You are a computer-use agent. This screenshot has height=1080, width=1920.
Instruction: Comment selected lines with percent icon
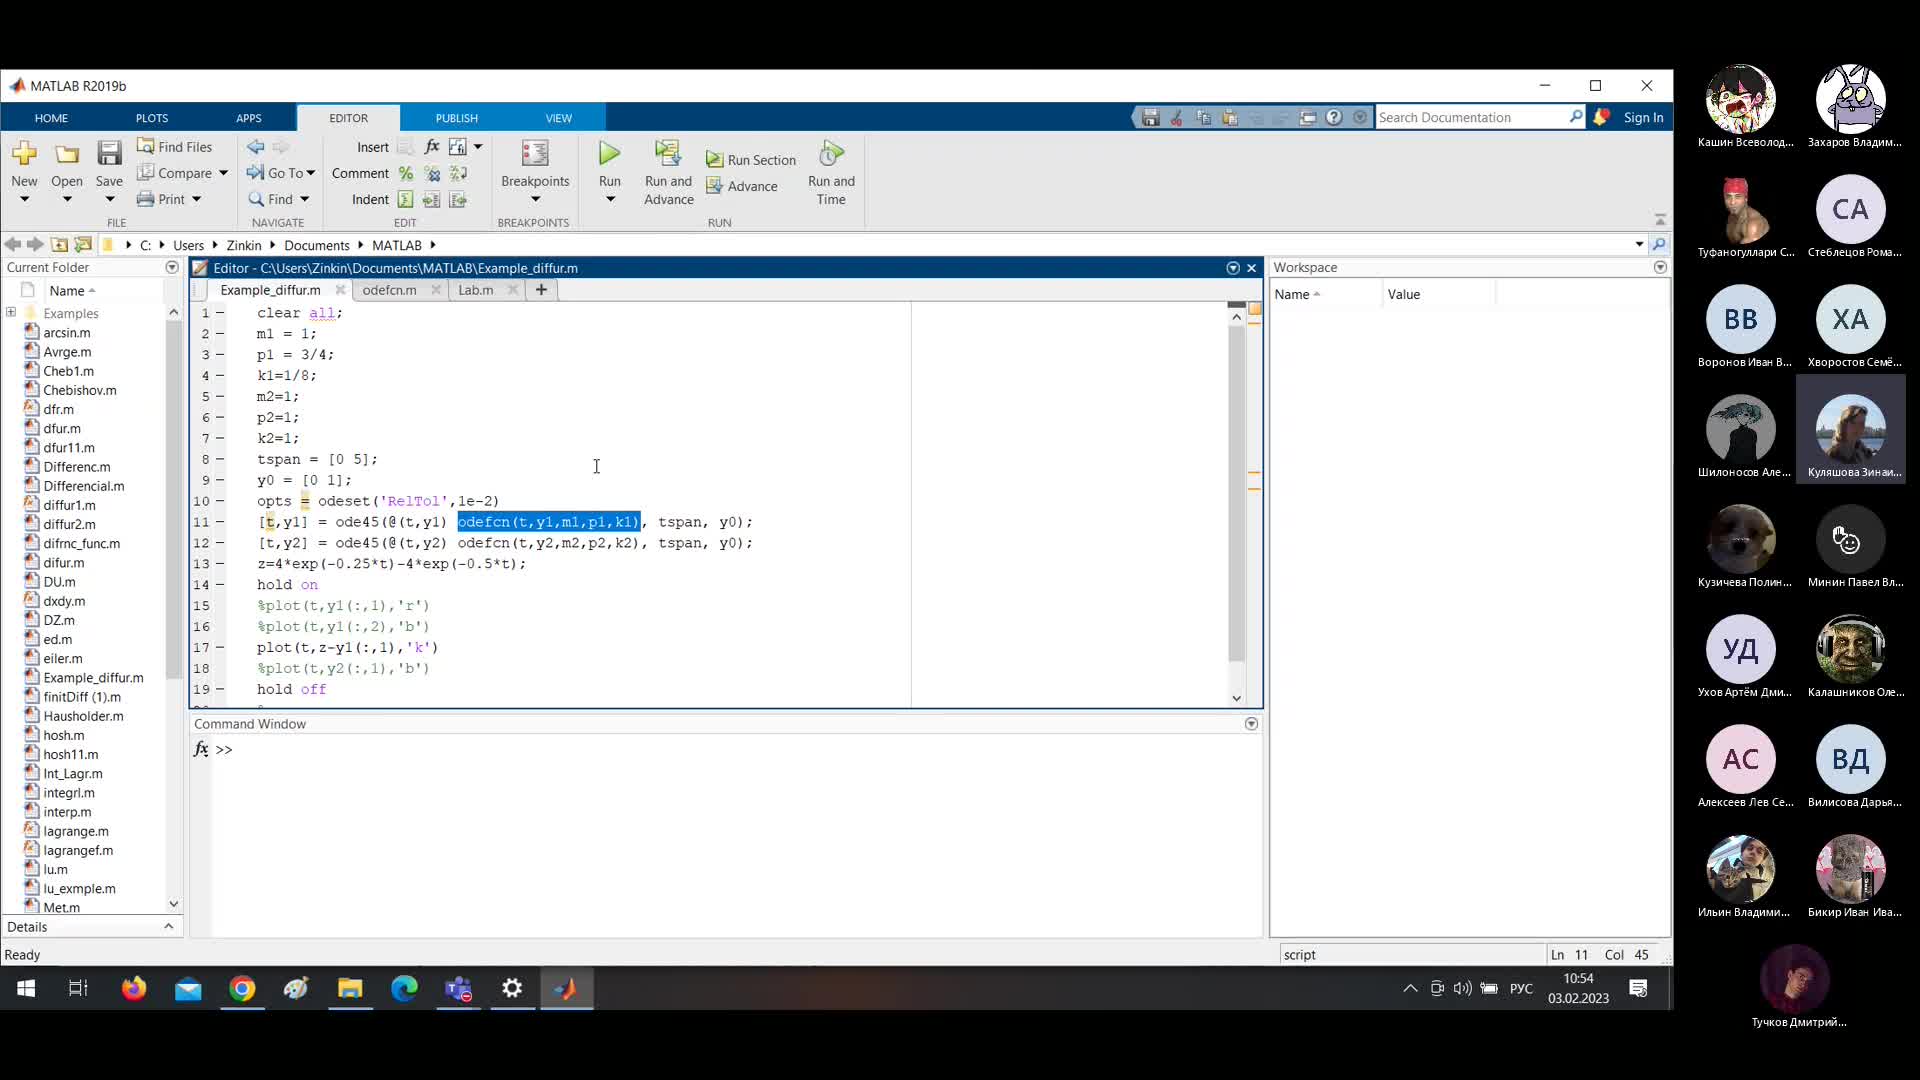[406, 173]
